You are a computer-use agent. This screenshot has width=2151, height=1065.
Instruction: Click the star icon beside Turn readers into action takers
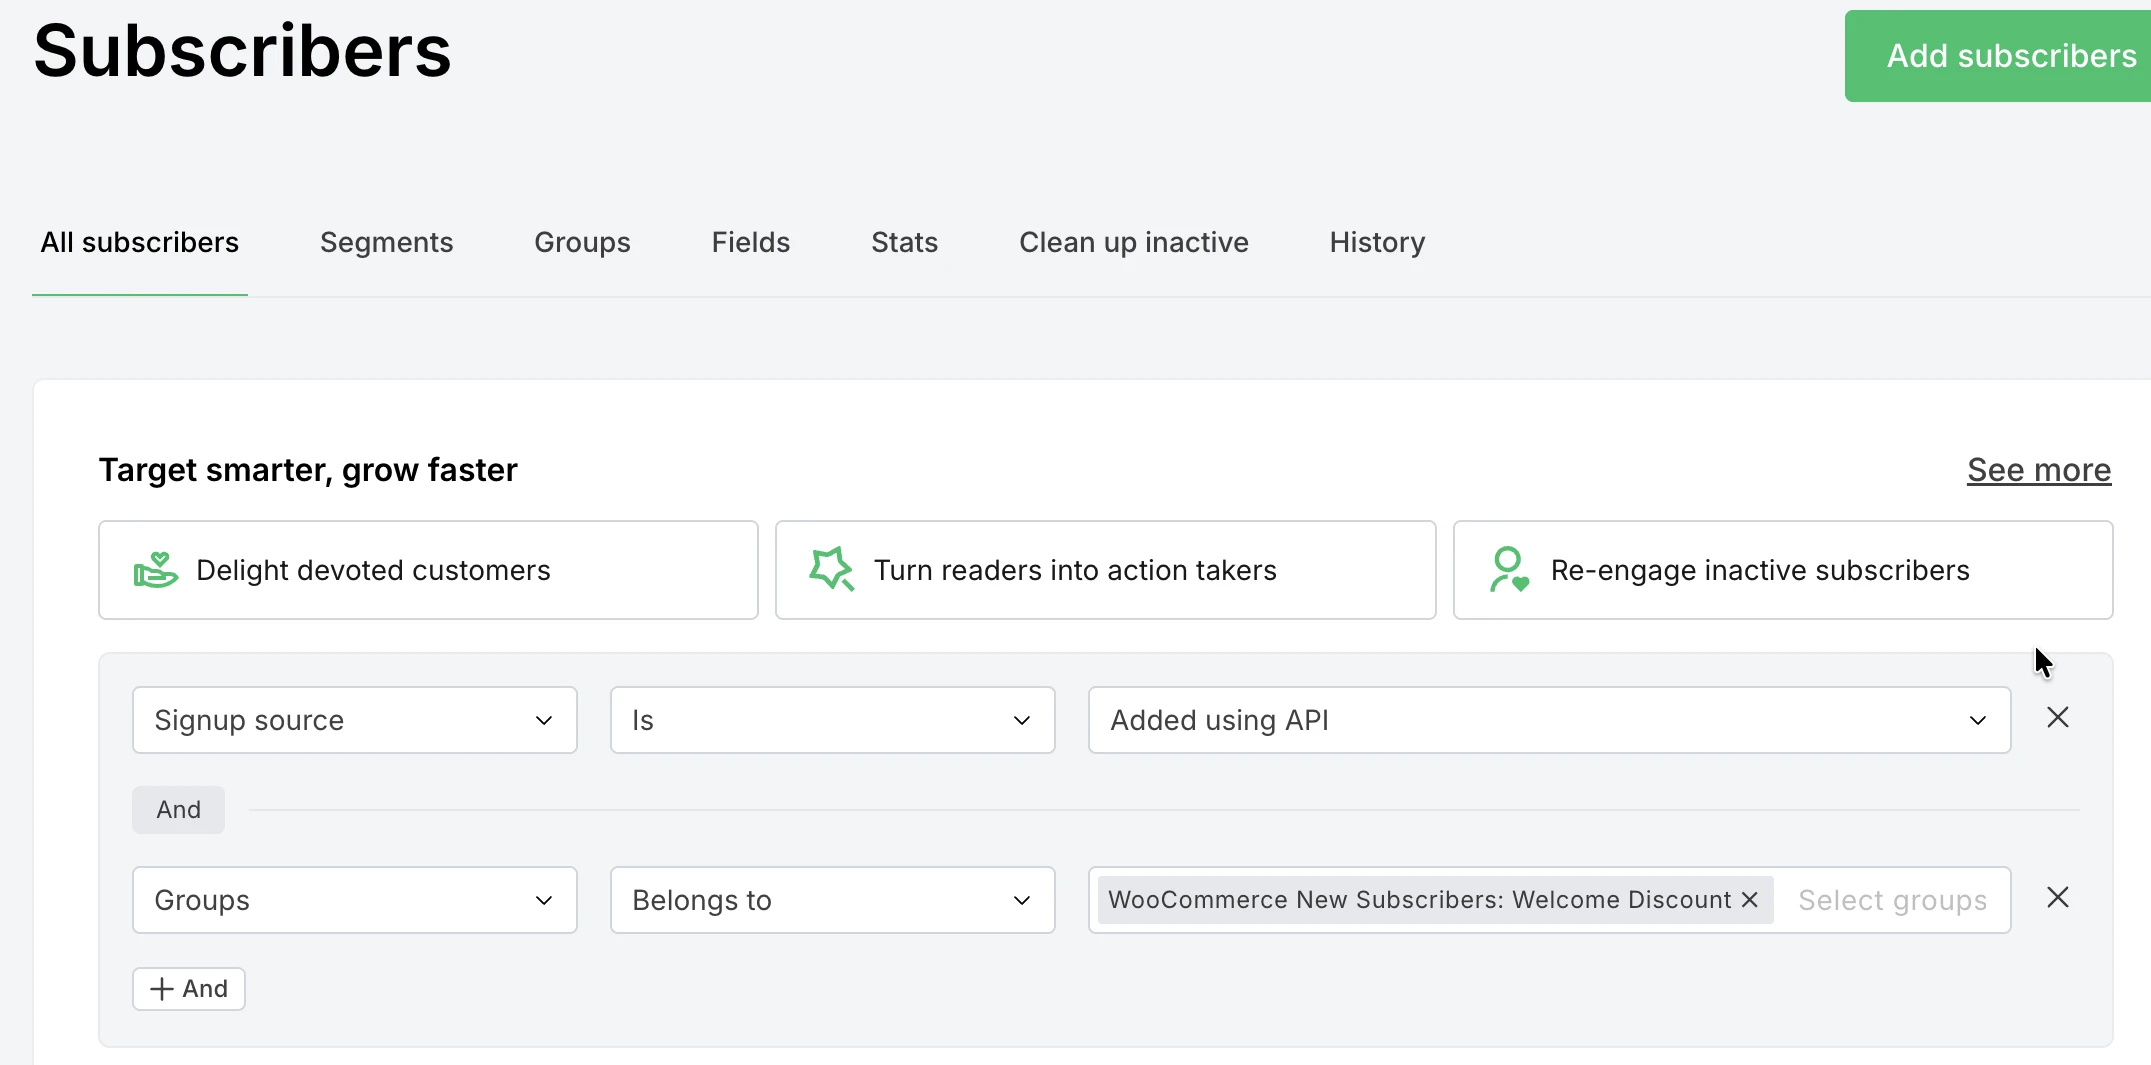[x=831, y=570]
